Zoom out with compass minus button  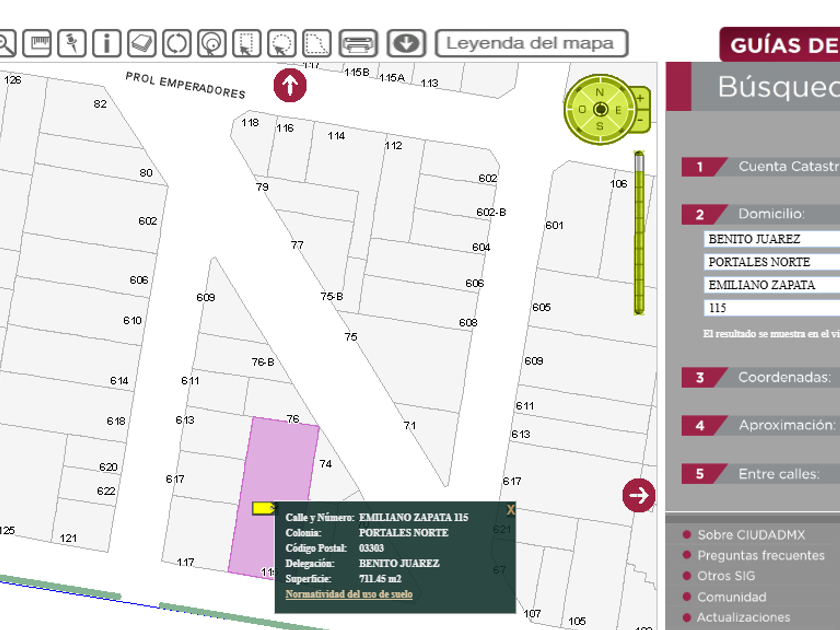click(641, 122)
